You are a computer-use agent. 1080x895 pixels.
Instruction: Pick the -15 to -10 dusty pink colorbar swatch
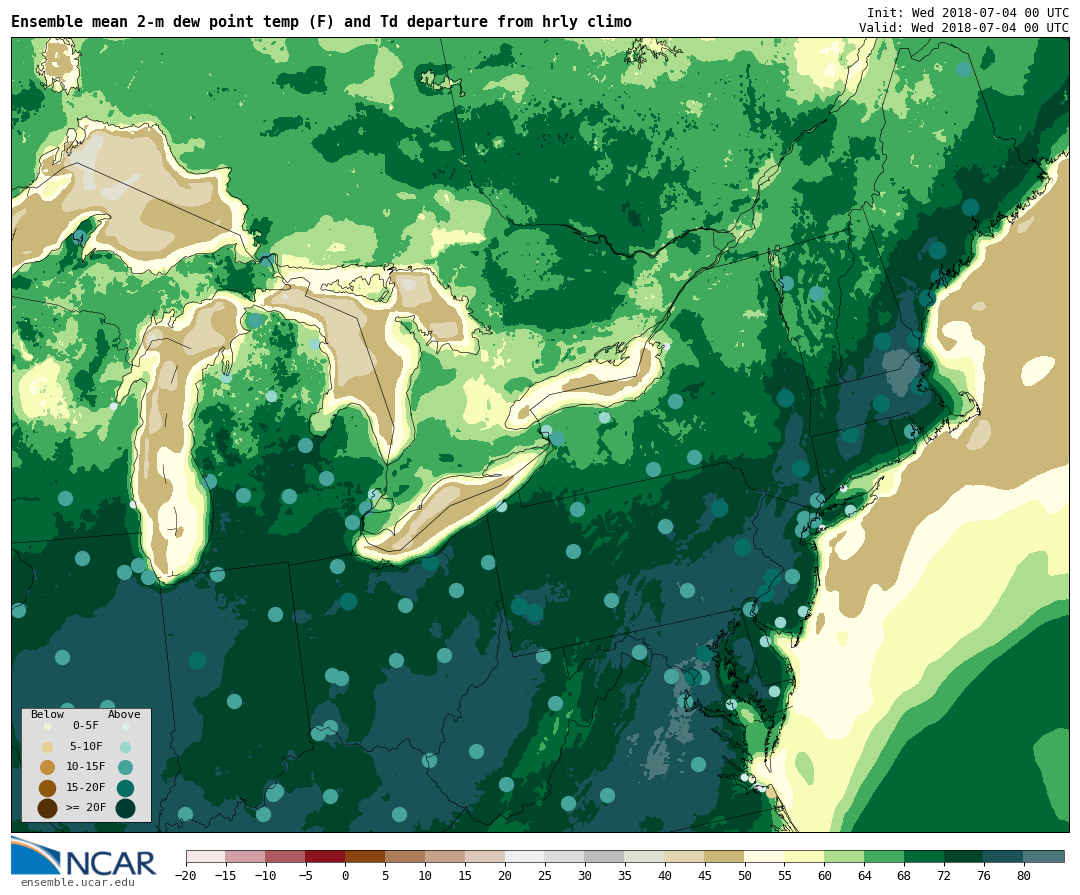(x=245, y=856)
